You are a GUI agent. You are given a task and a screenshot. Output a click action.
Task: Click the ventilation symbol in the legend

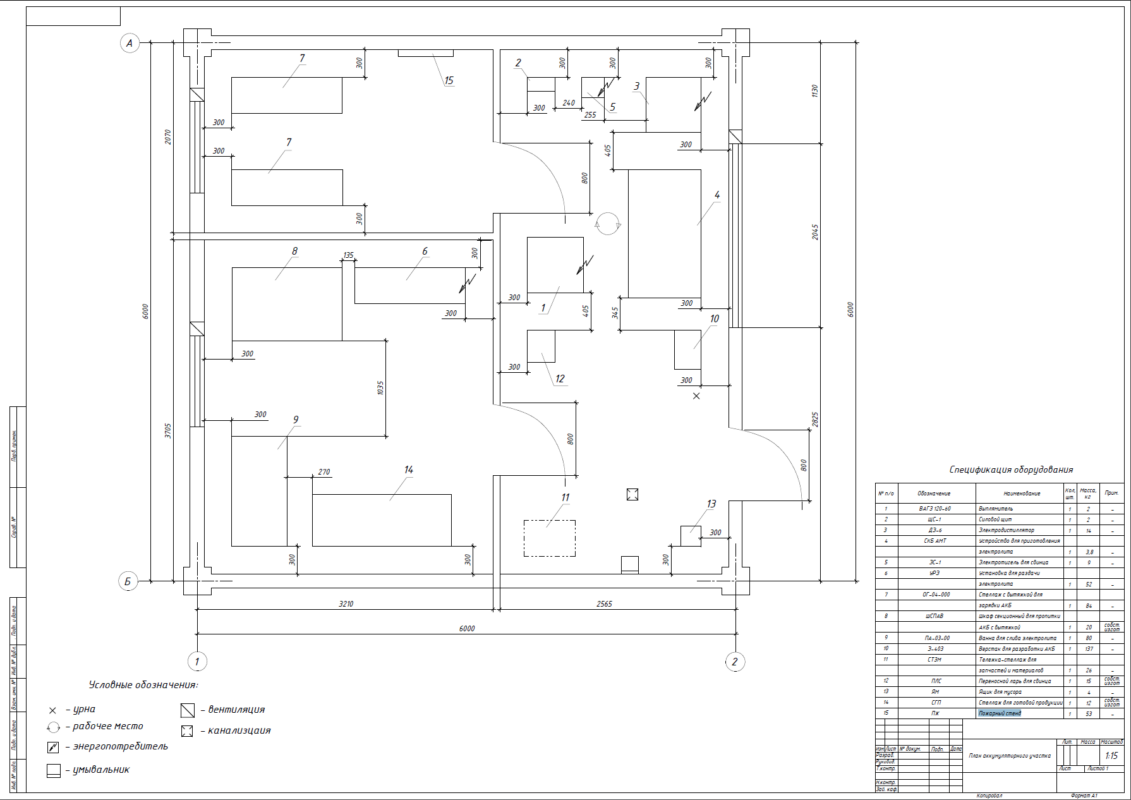tap(188, 710)
